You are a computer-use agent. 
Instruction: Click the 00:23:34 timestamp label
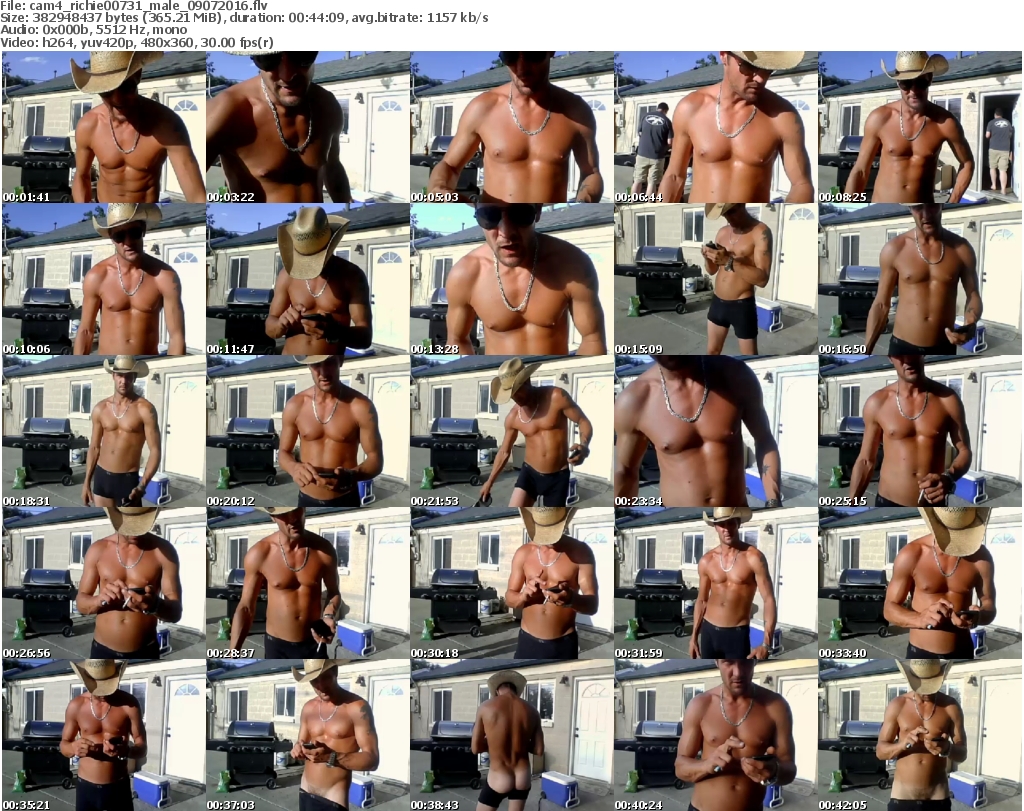[x=638, y=501]
